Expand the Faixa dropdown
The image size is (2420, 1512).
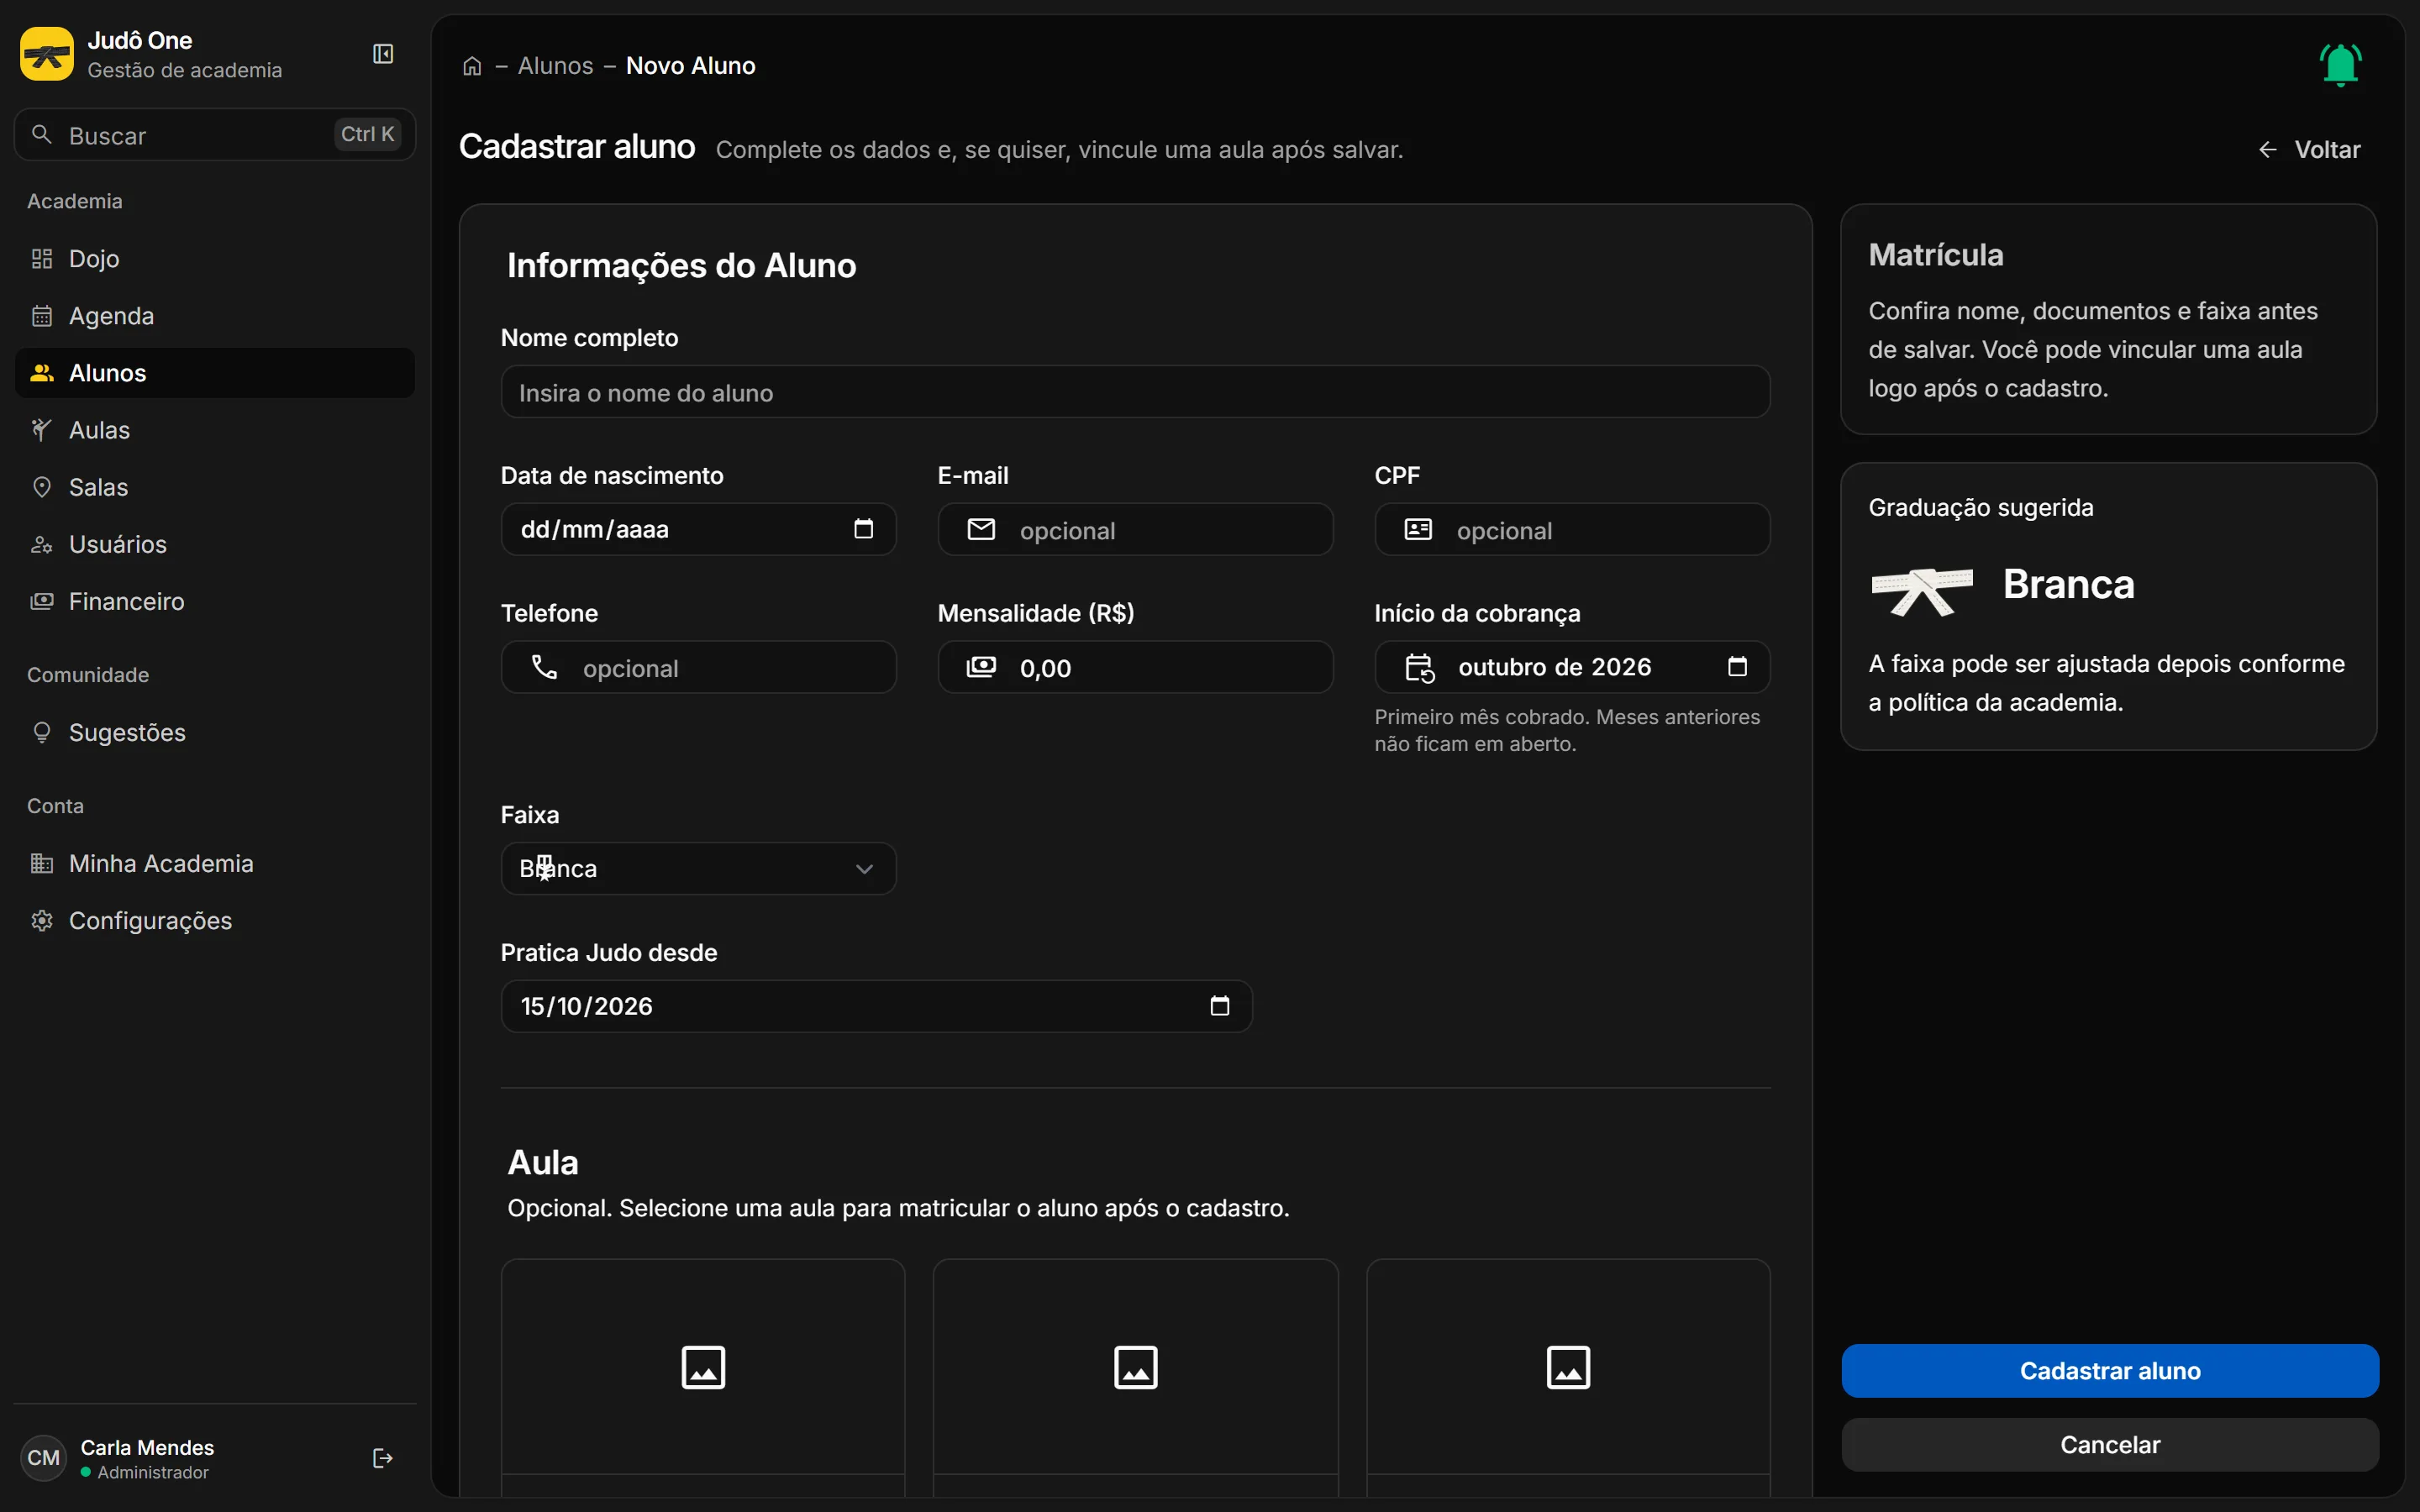coord(698,868)
